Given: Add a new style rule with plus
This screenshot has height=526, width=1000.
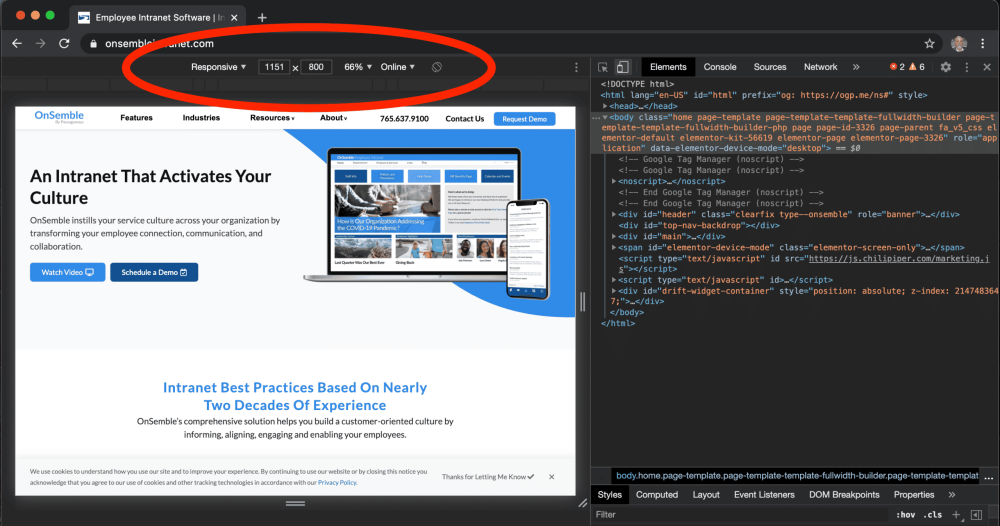Looking at the screenshot, I should point(956,515).
